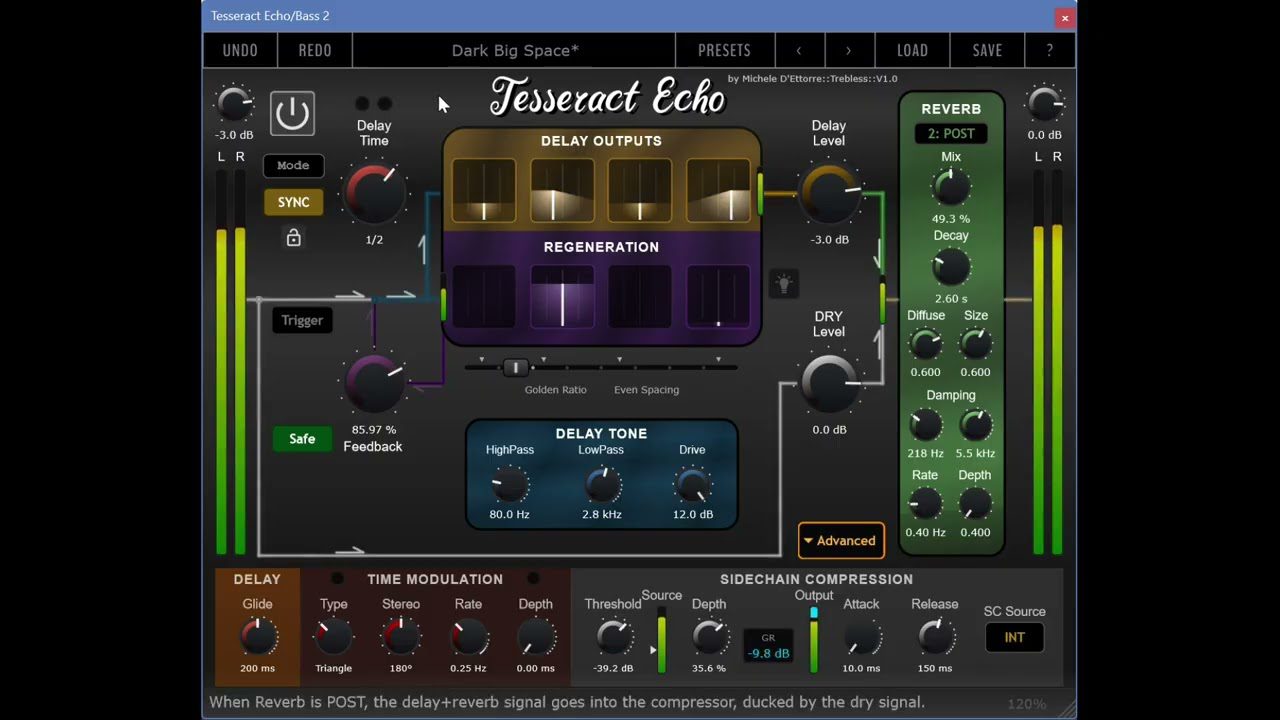Viewport: 1280px width, 720px height.
Task: Click the delay time lock icon
Action: tap(293, 238)
